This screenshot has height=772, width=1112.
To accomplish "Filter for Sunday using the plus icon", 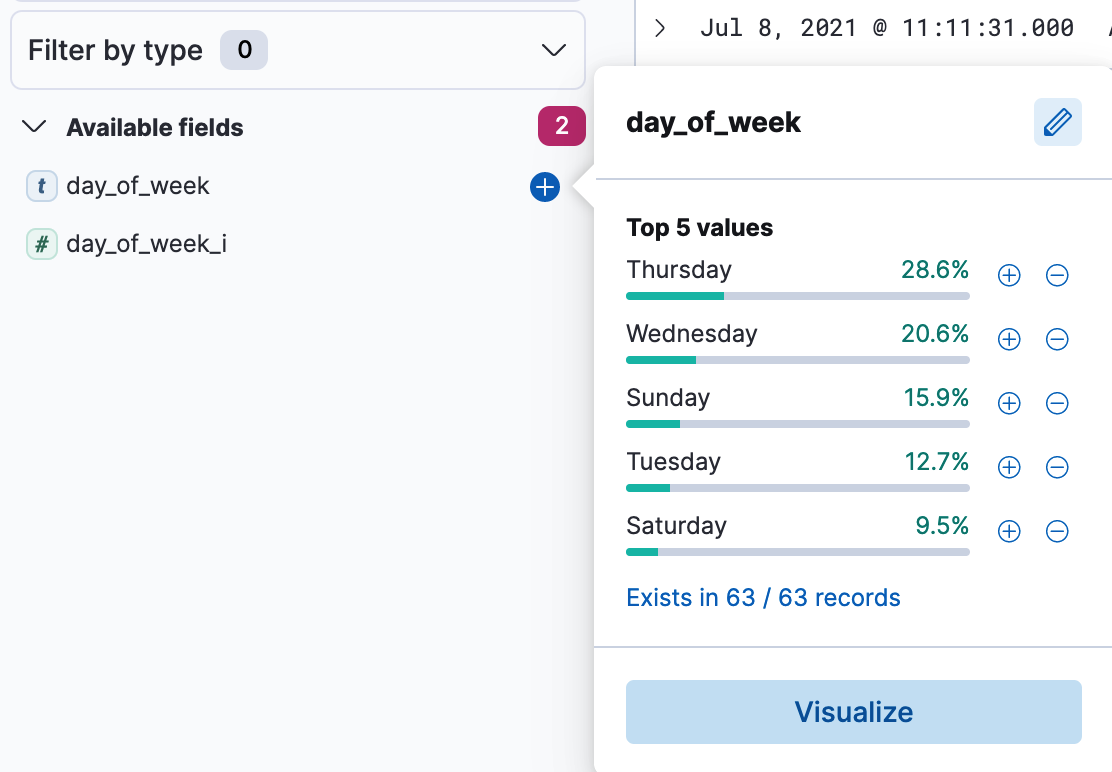I will (x=1008, y=403).
